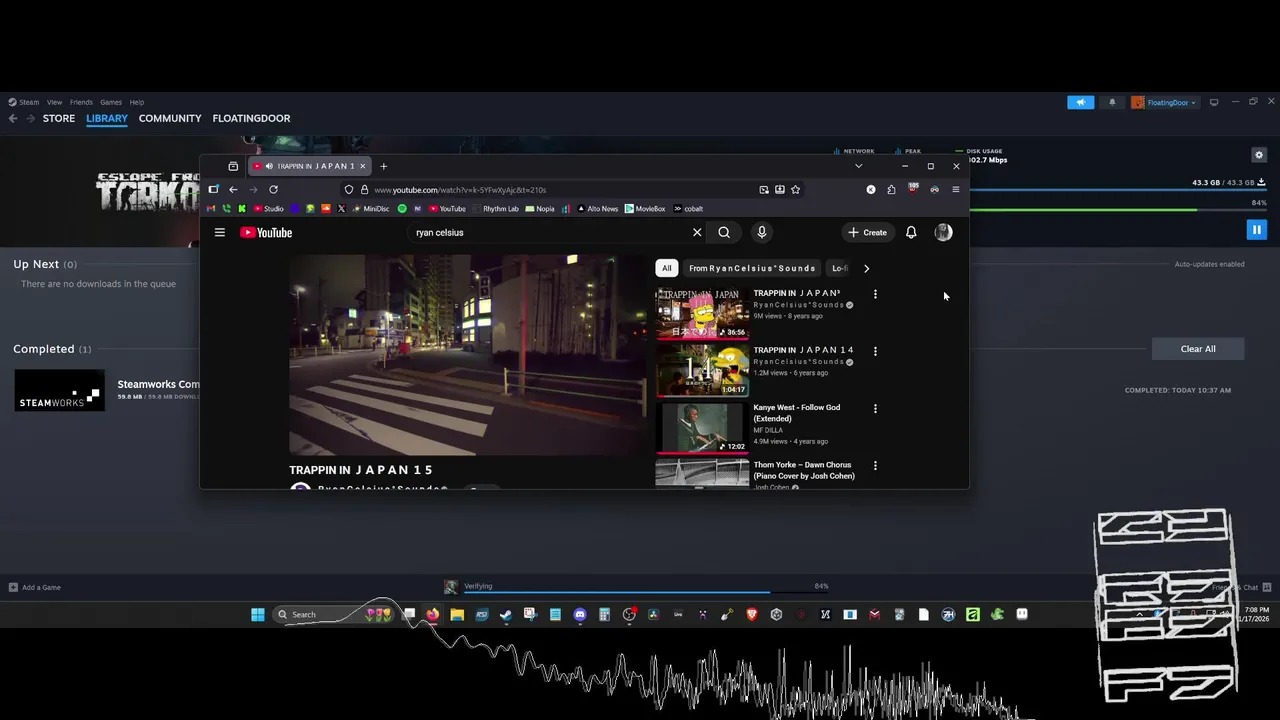Click the YouTube Create button

(867, 232)
